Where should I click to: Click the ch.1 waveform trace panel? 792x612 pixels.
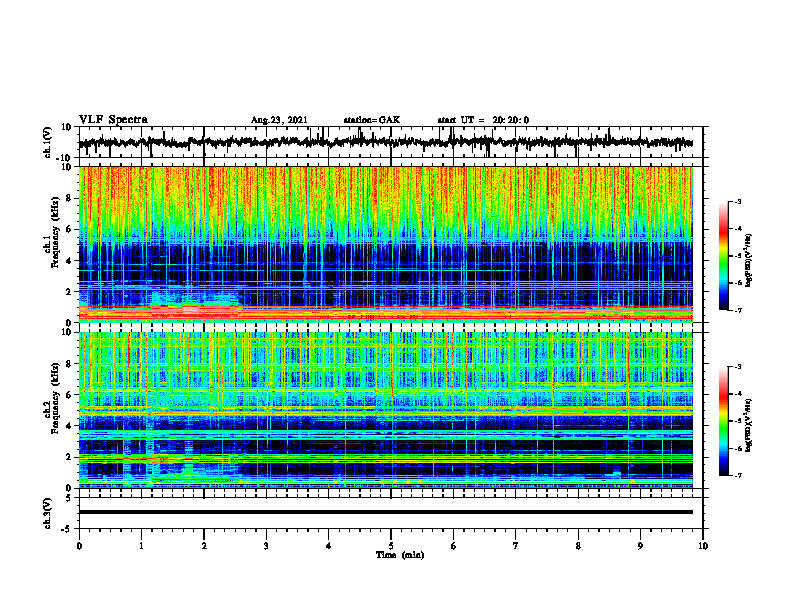click(391, 142)
